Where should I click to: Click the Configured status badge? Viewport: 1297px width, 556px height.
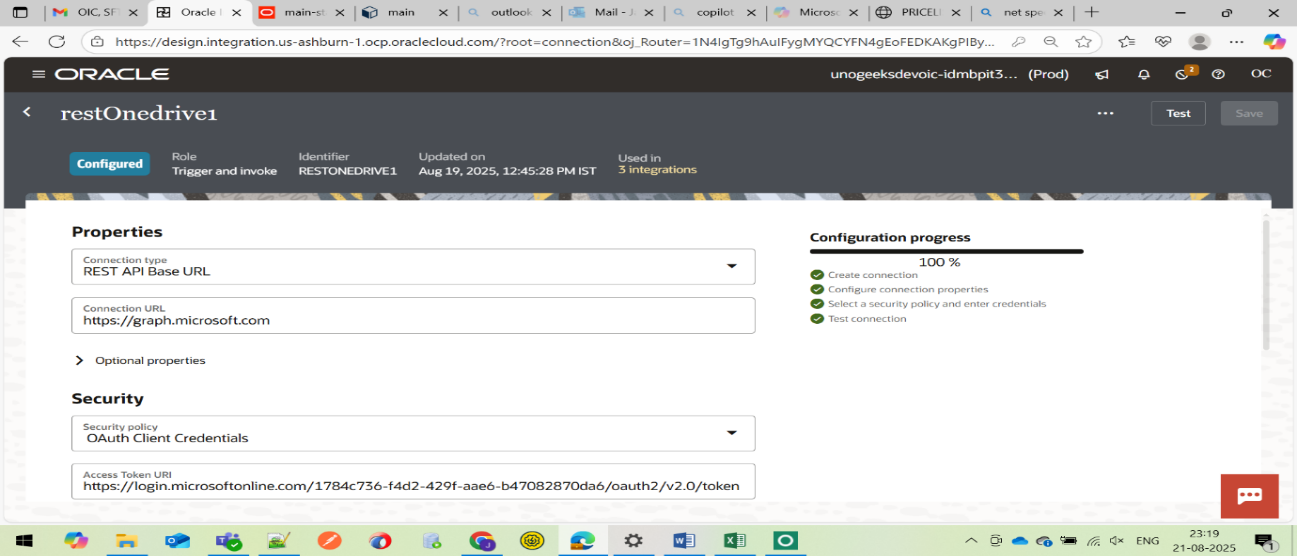pos(110,164)
